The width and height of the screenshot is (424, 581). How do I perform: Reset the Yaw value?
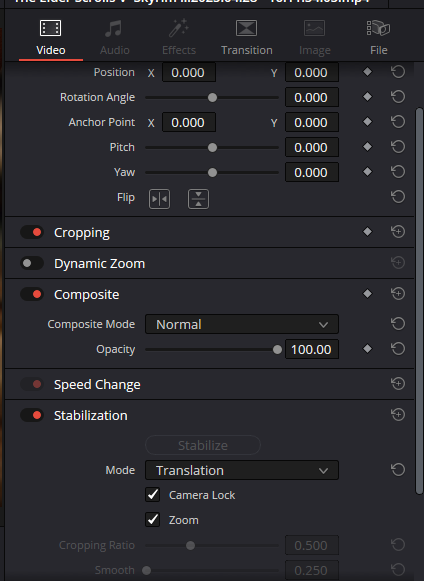[x=398, y=172]
